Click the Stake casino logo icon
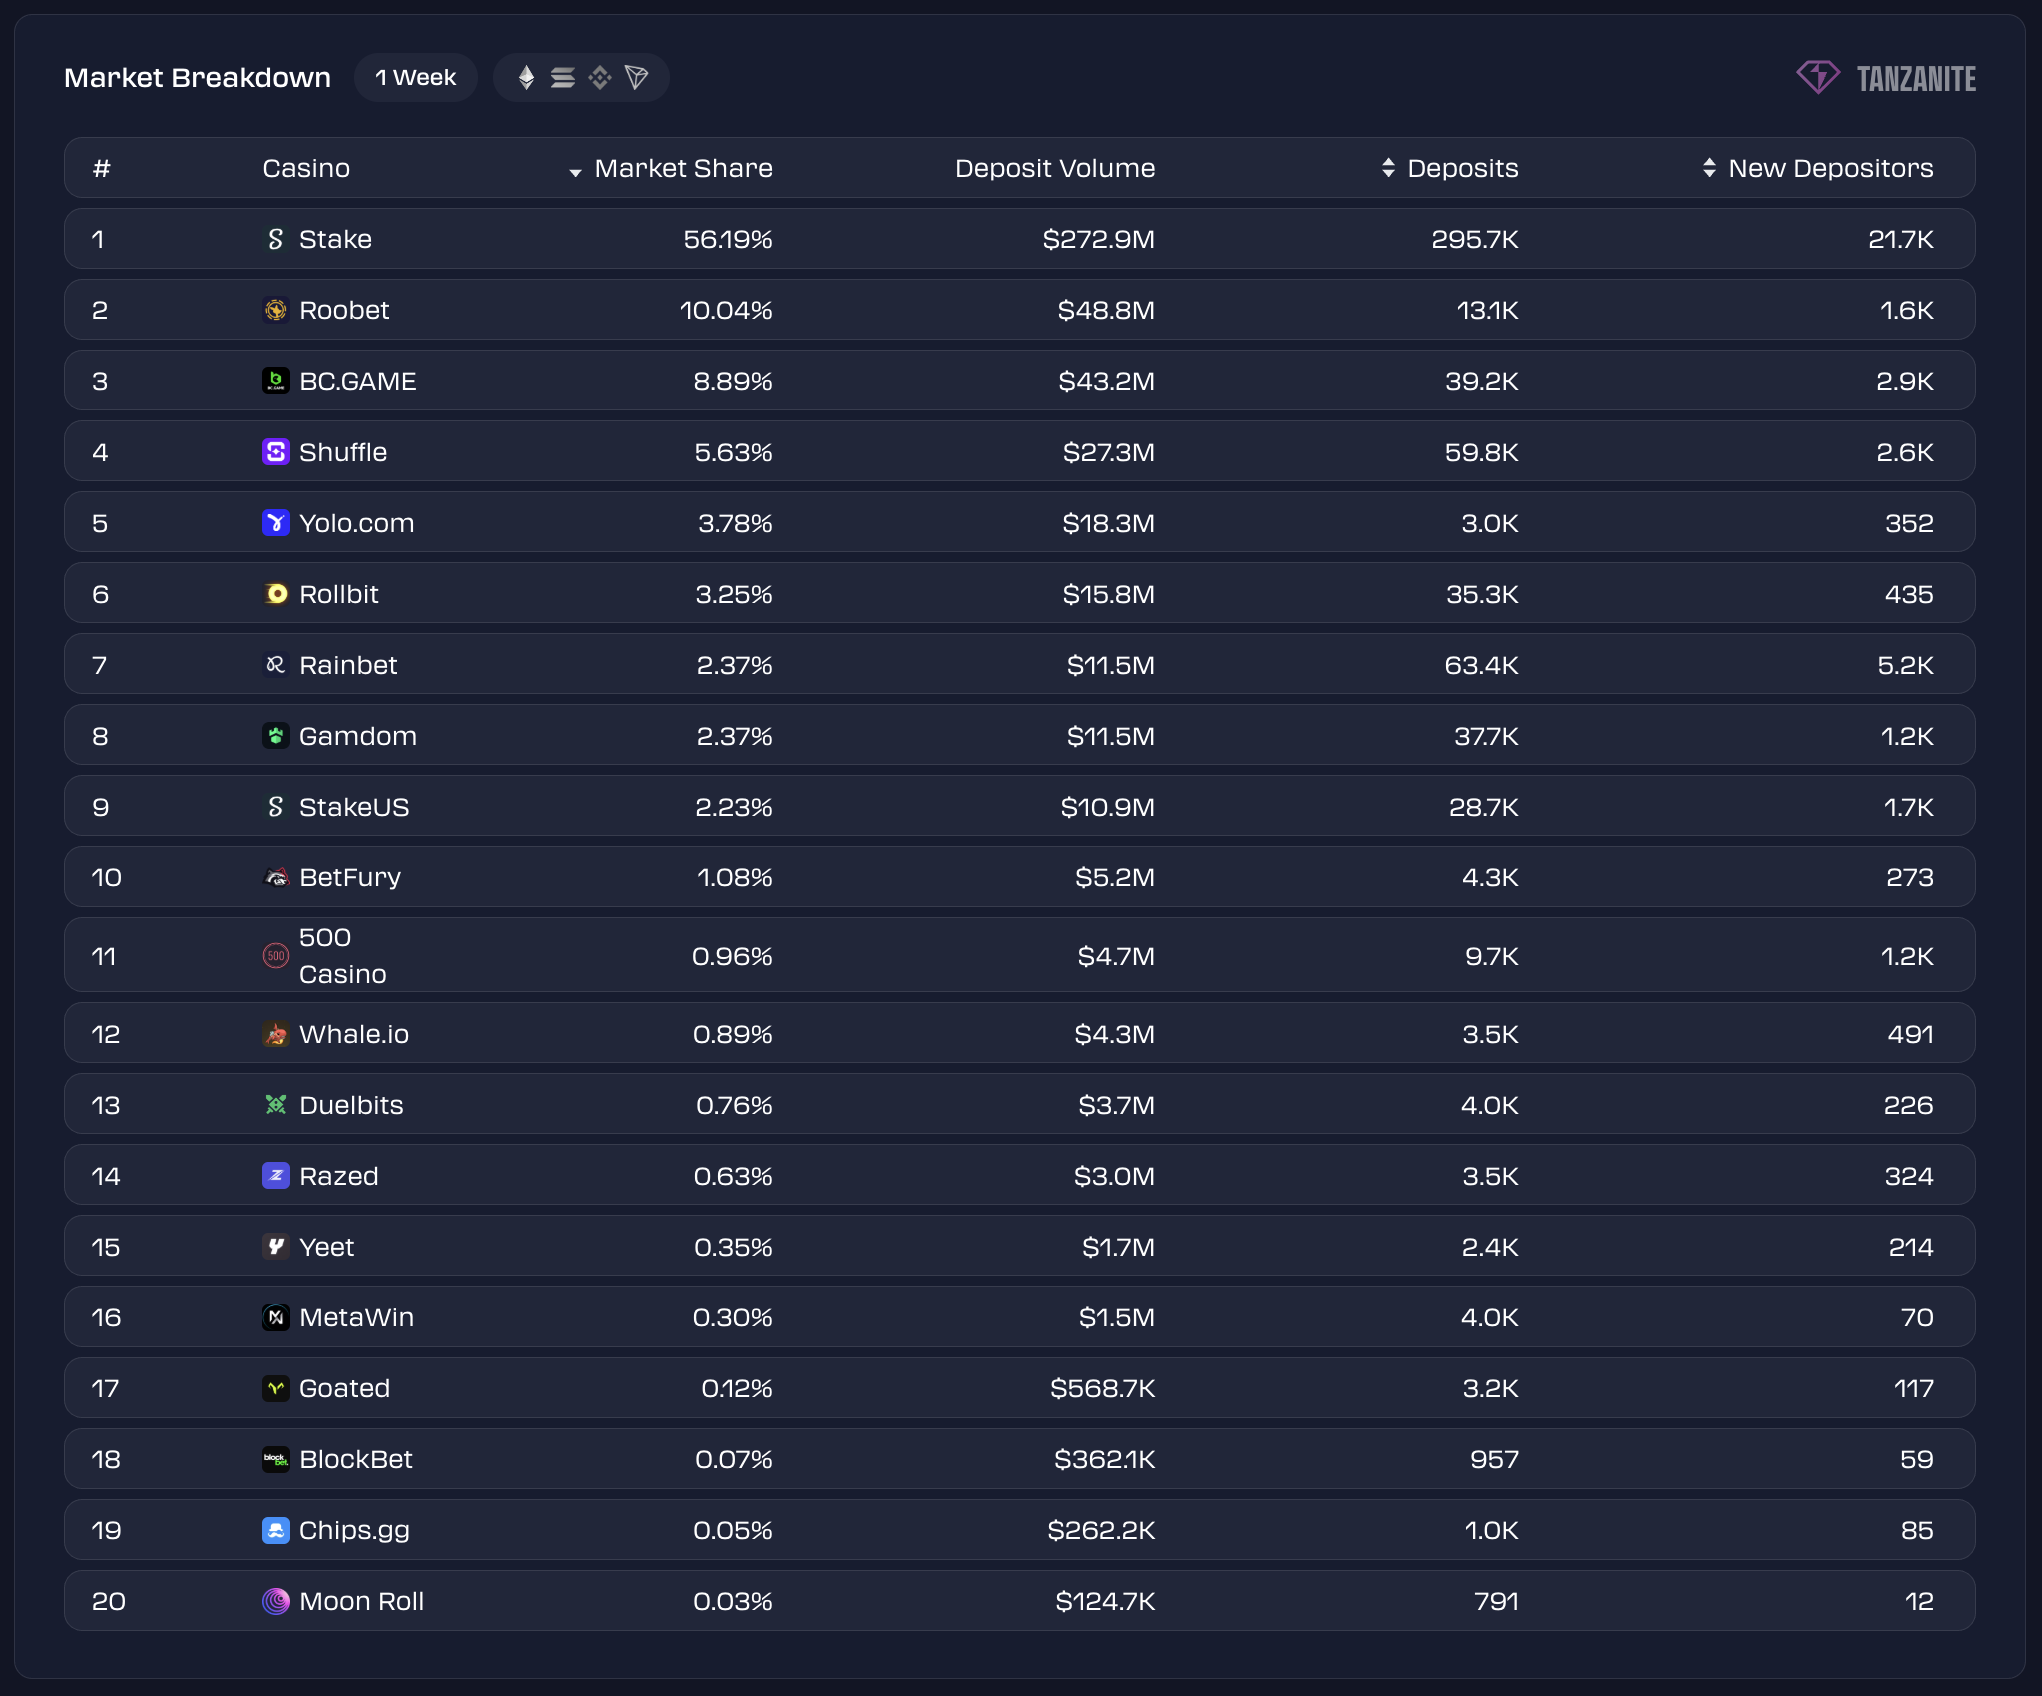Screen dimensions: 2042x1696 (x=276, y=239)
